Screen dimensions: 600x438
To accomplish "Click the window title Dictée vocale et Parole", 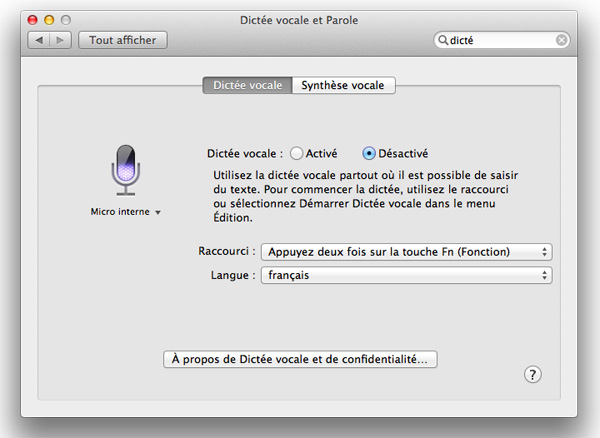I will (300, 19).
